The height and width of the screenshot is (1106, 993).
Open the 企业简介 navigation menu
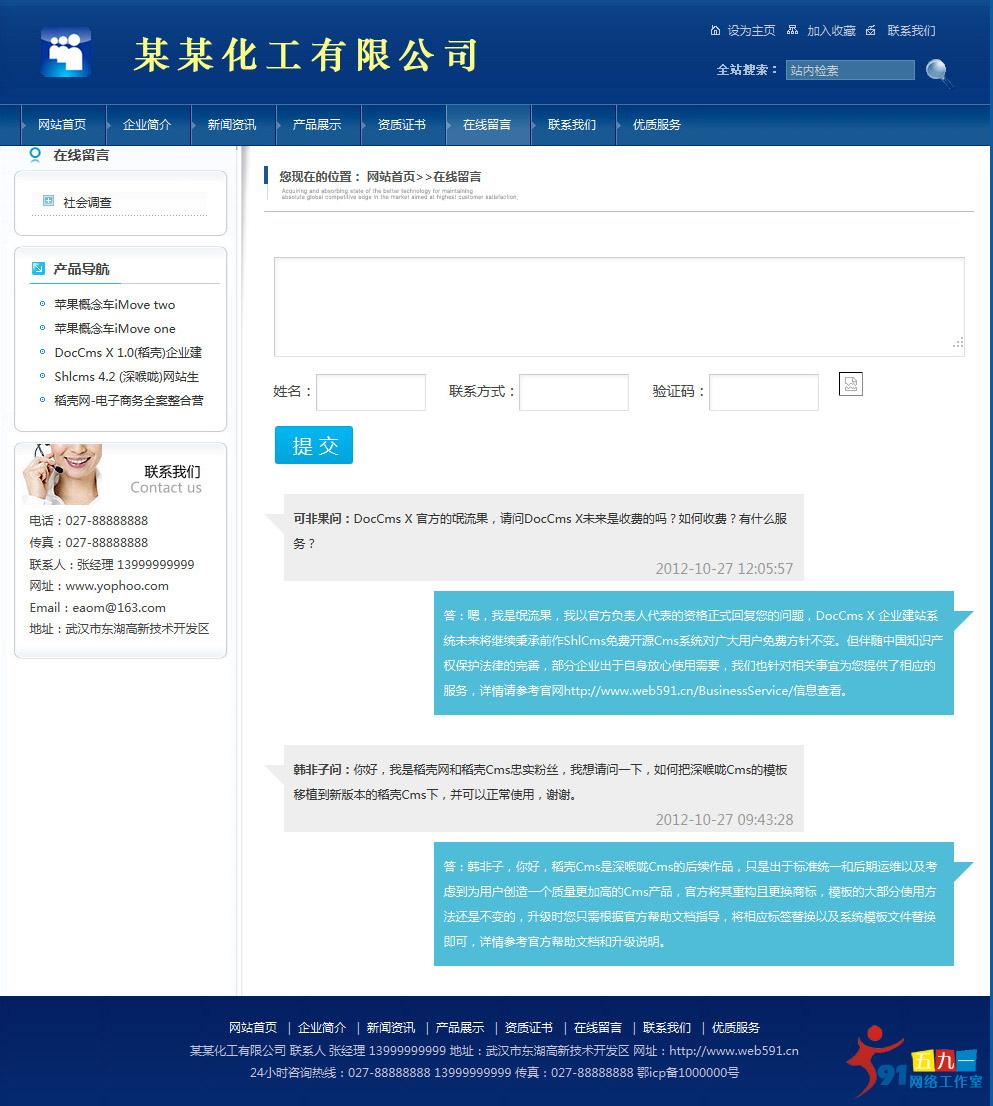146,124
